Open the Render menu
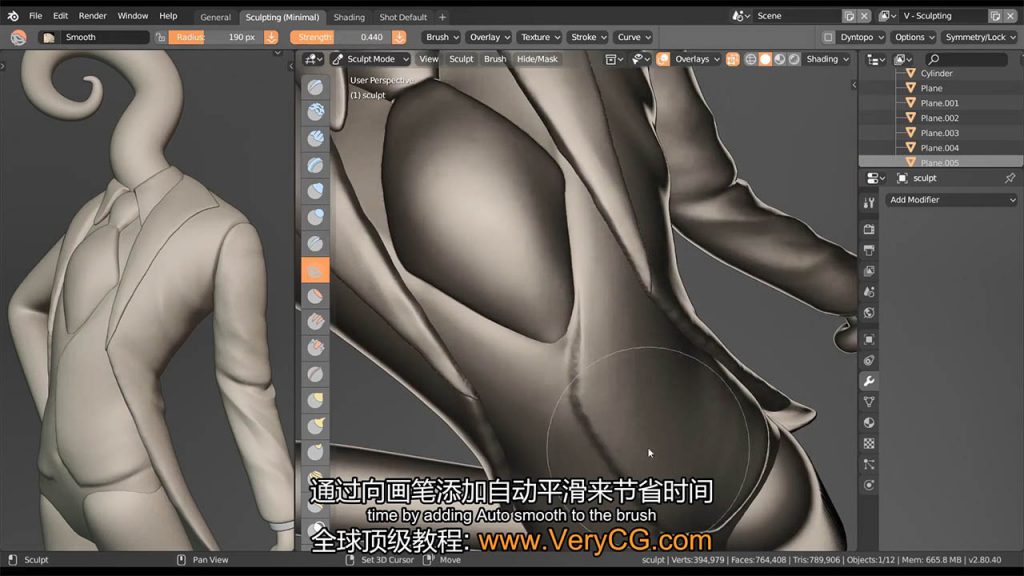The height and width of the screenshot is (576, 1024). click(x=92, y=16)
